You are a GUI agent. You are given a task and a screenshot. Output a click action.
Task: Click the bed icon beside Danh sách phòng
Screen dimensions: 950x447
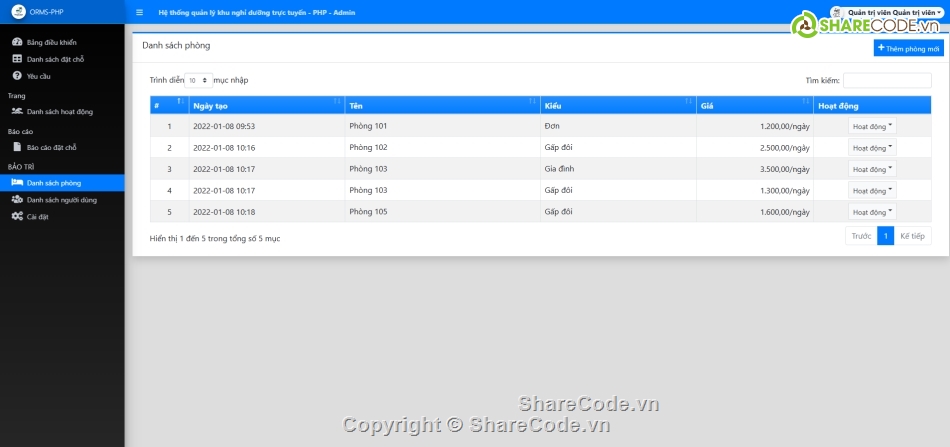point(17,183)
